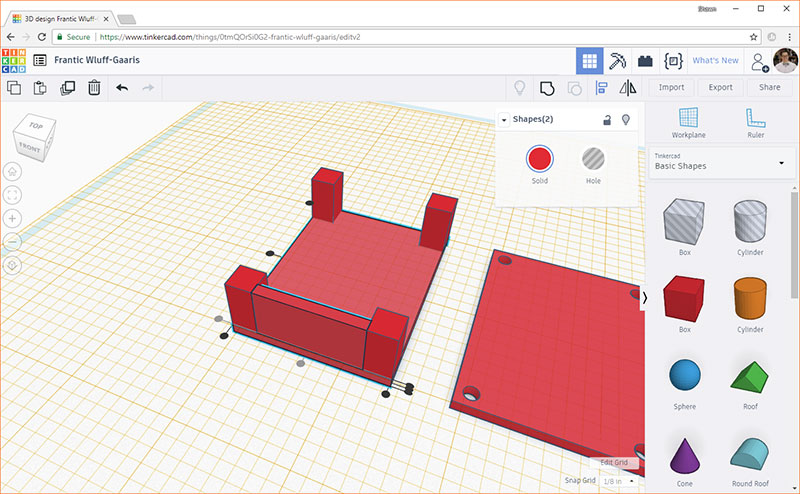Select the Ruler tool

click(756, 123)
